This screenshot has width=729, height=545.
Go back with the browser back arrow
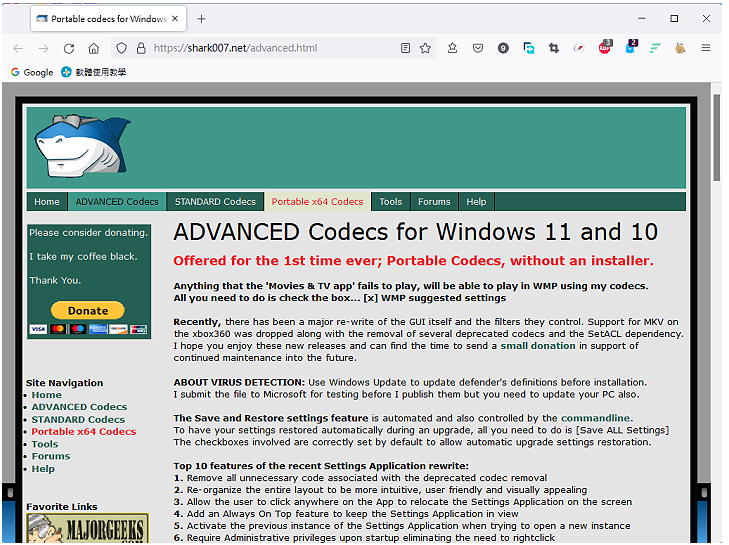click(19, 48)
